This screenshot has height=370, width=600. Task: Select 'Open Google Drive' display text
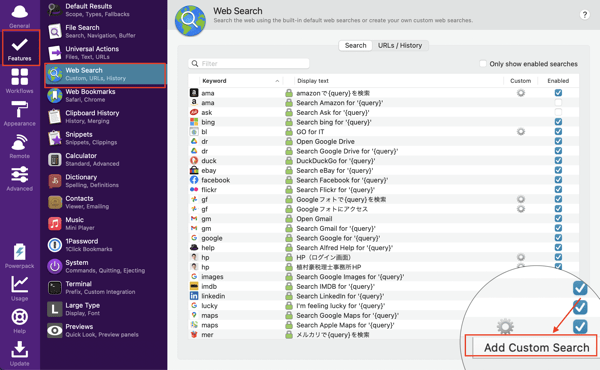[x=325, y=141]
